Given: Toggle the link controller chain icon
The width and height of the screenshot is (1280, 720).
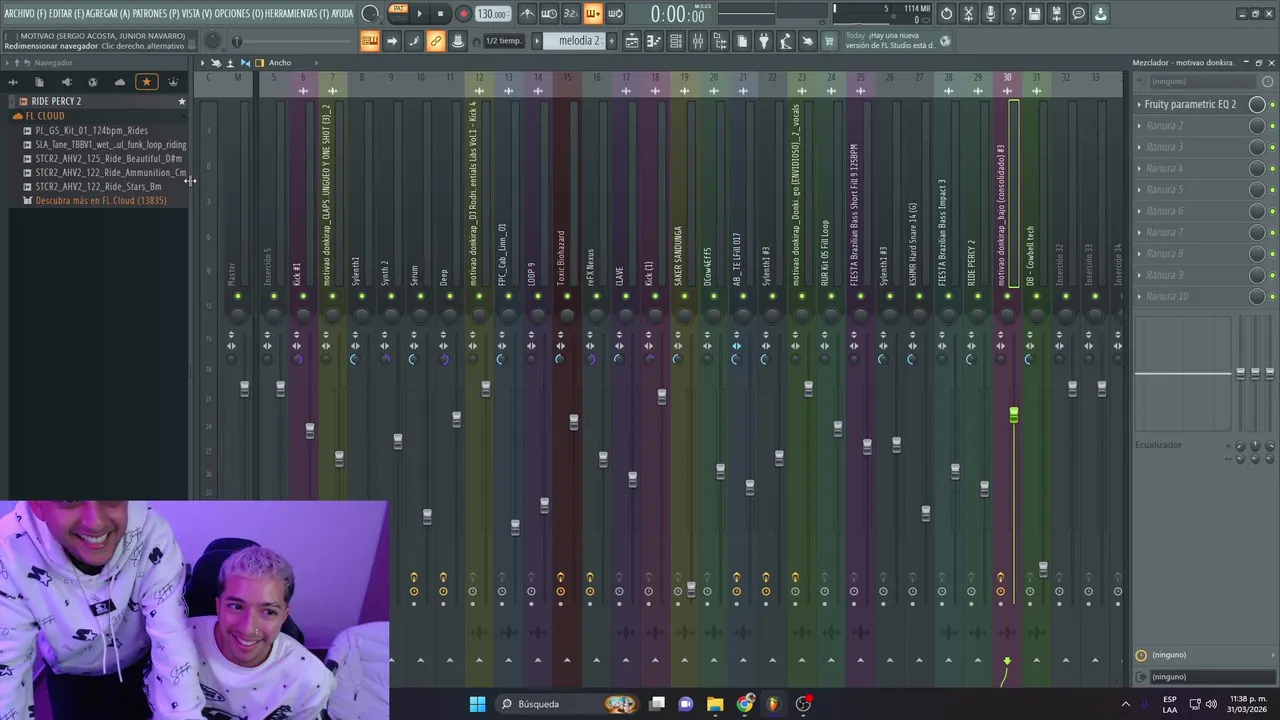Looking at the screenshot, I should pos(436,41).
